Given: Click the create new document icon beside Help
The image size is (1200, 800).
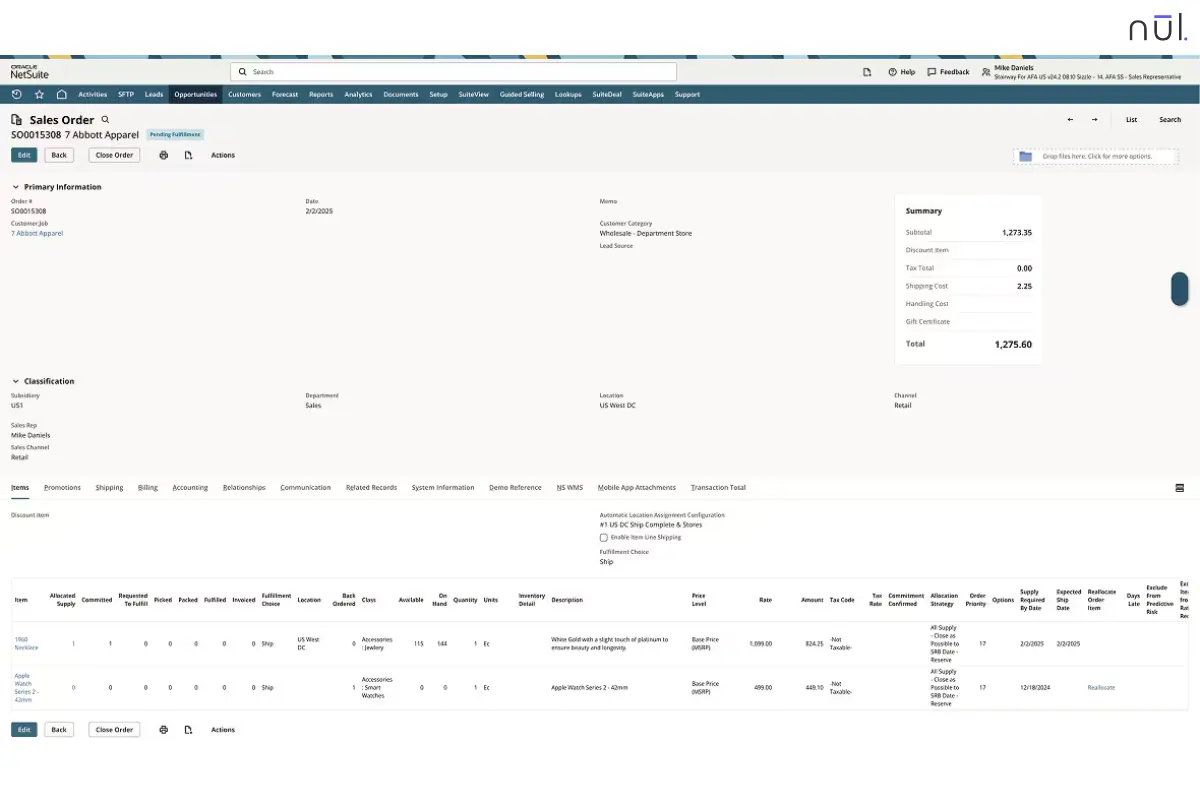Looking at the screenshot, I should pyautogui.click(x=867, y=72).
